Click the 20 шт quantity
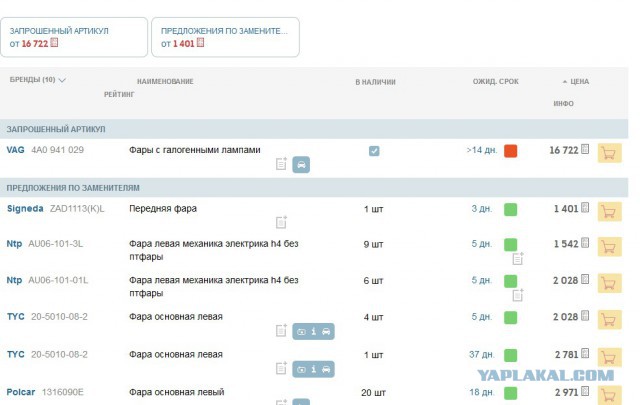640x405 pixels. 373,393
